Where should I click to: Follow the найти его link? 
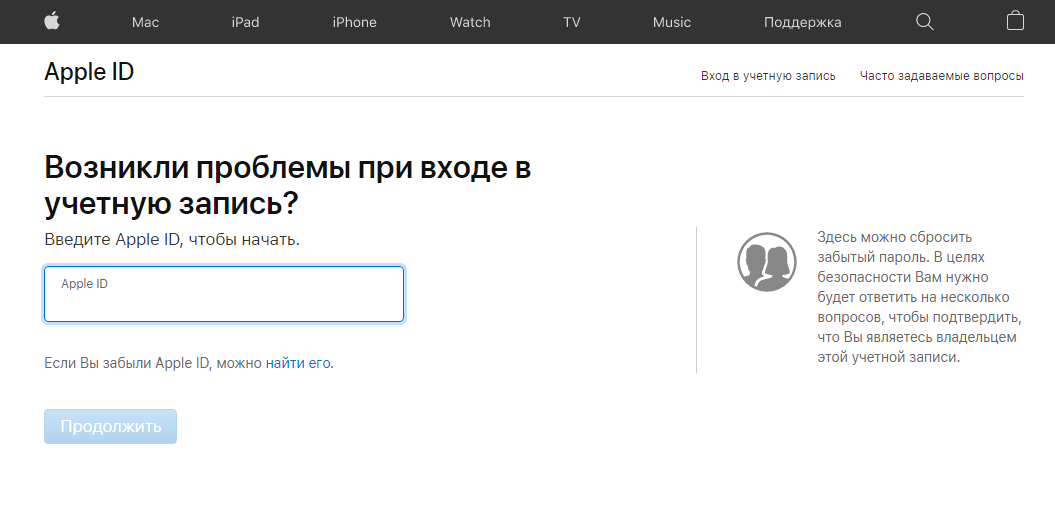coord(298,363)
